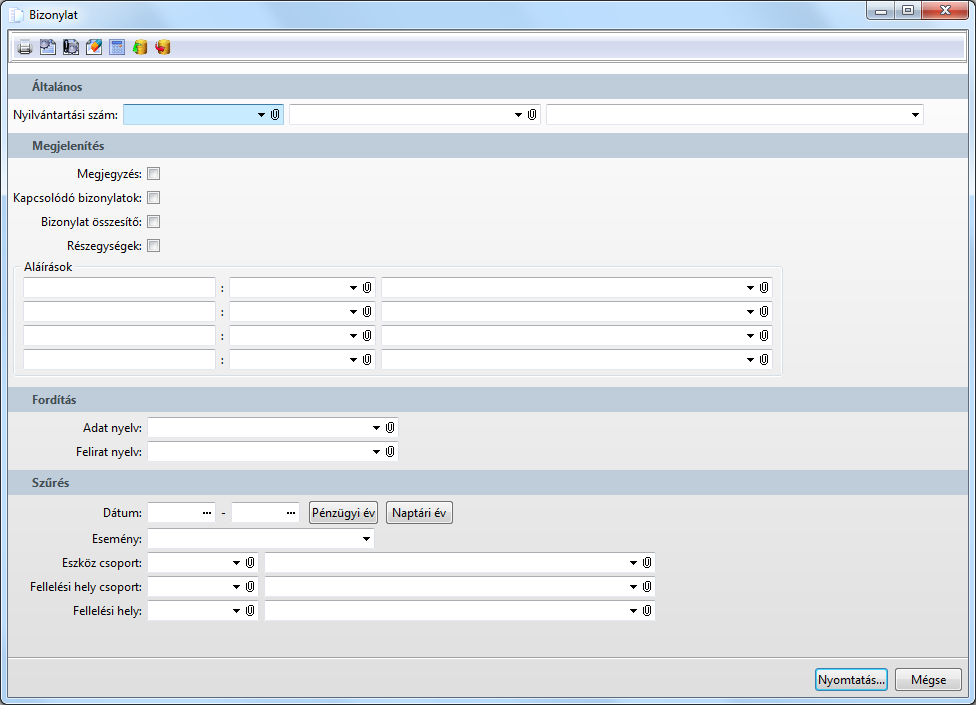Image resolution: width=976 pixels, height=705 pixels.
Task: Click paperclip of wide Fellelési hely csoport field
Action: [647, 587]
